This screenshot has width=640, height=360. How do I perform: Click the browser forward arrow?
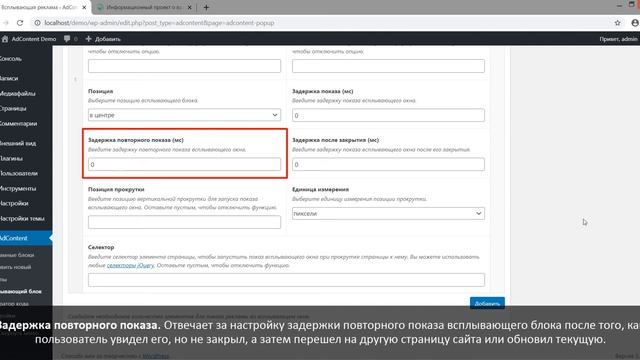[5, 23]
